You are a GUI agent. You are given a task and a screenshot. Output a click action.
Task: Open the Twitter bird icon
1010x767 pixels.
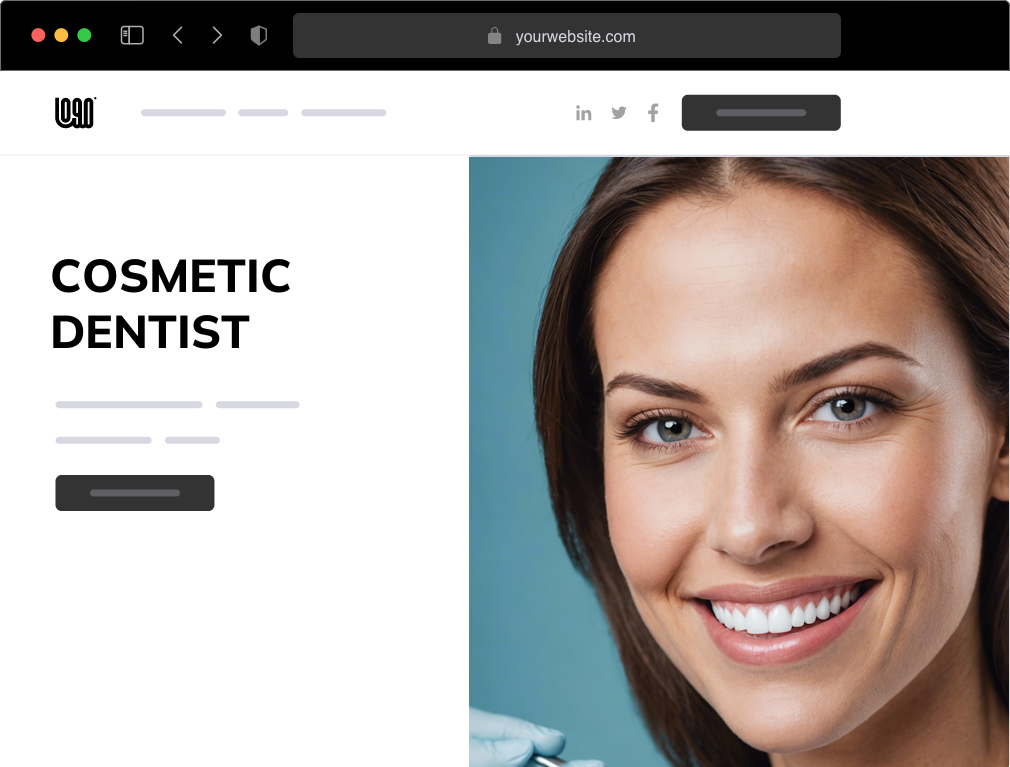click(619, 113)
